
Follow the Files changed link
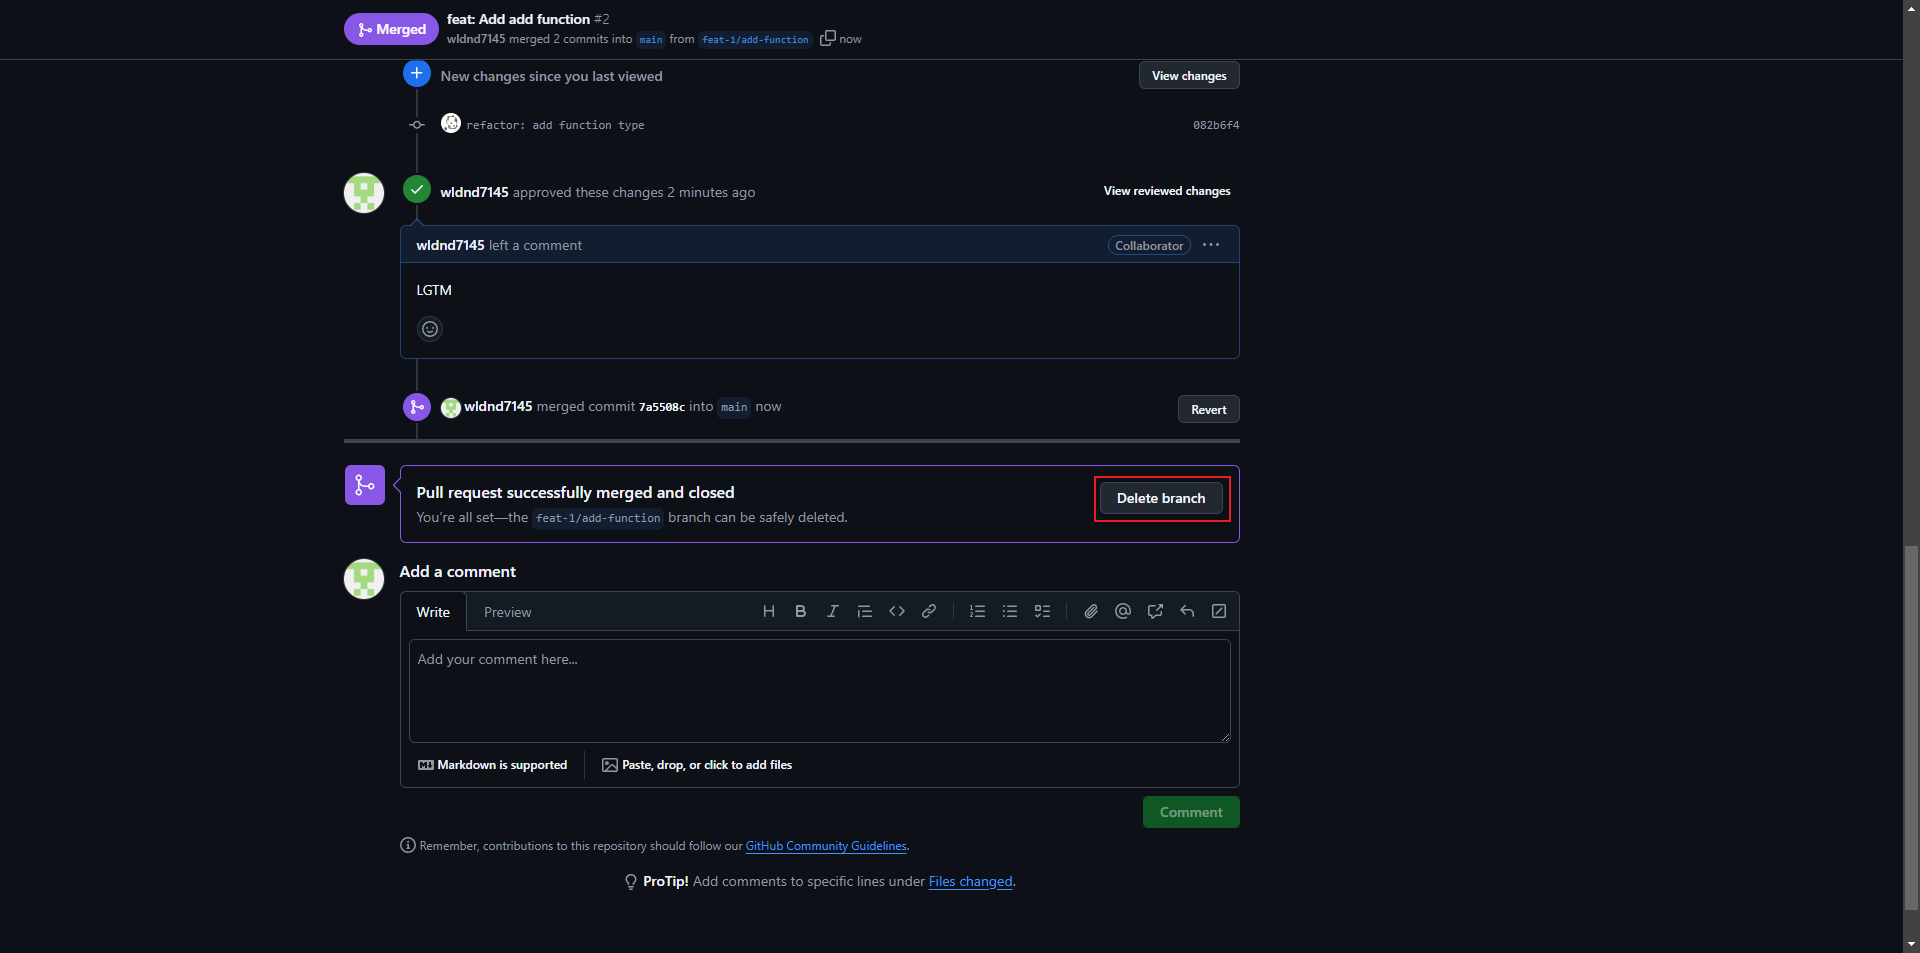pyautogui.click(x=970, y=882)
